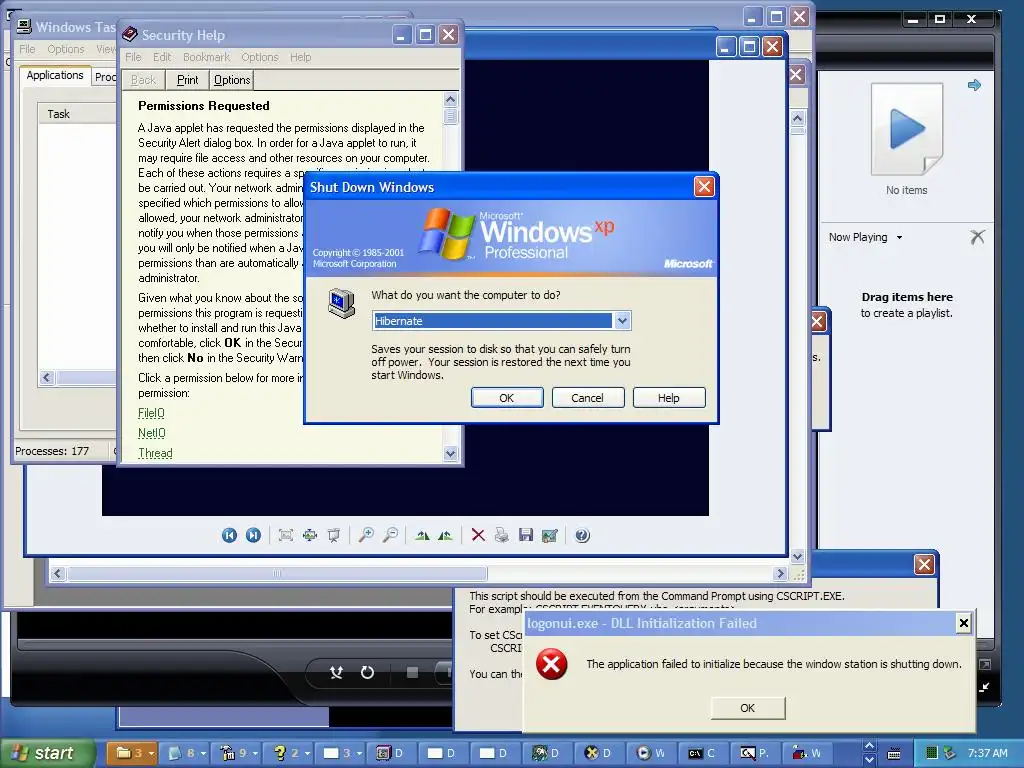Stop playback in Media Player
Image resolution: width=1024 pixels, height=768 pixels.
[412, 672]
